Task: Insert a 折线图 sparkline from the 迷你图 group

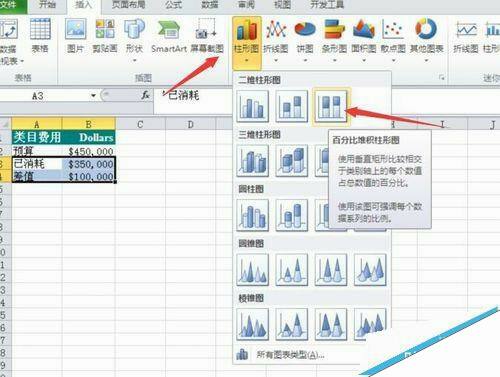Action: pos(466,36)
